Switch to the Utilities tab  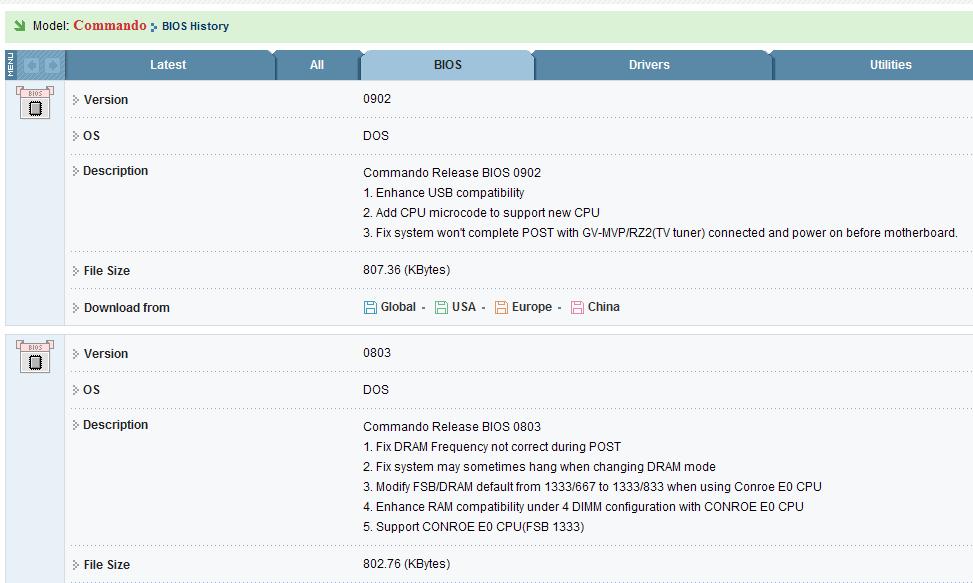890,65
